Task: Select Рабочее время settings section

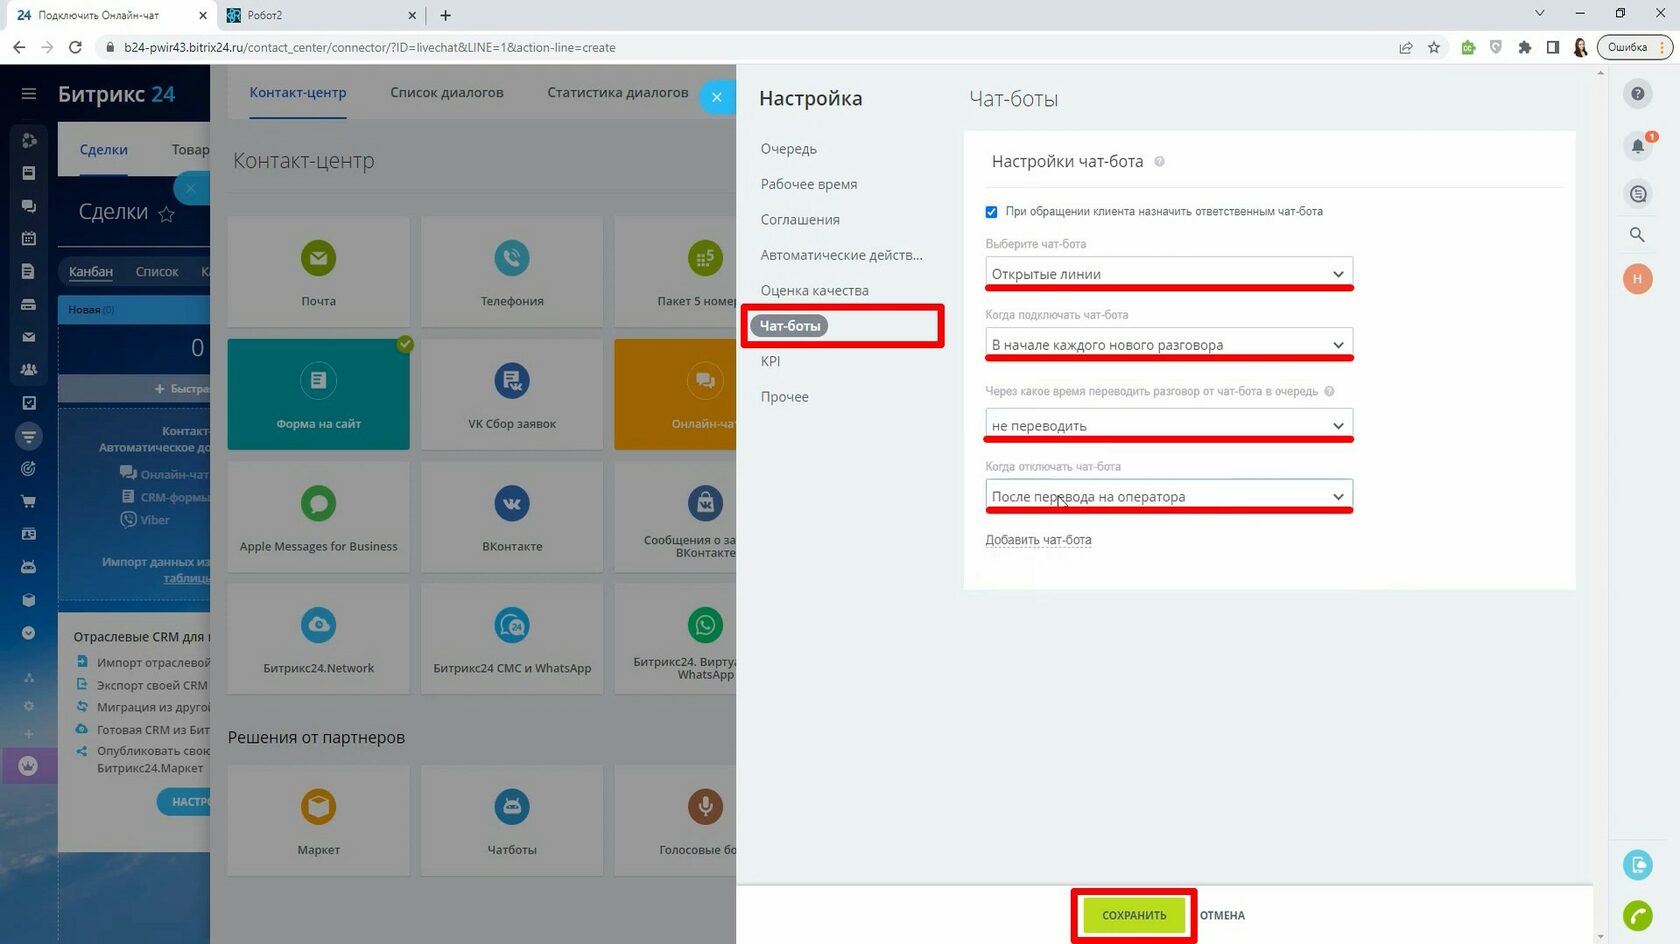Action: pos(808,184)
